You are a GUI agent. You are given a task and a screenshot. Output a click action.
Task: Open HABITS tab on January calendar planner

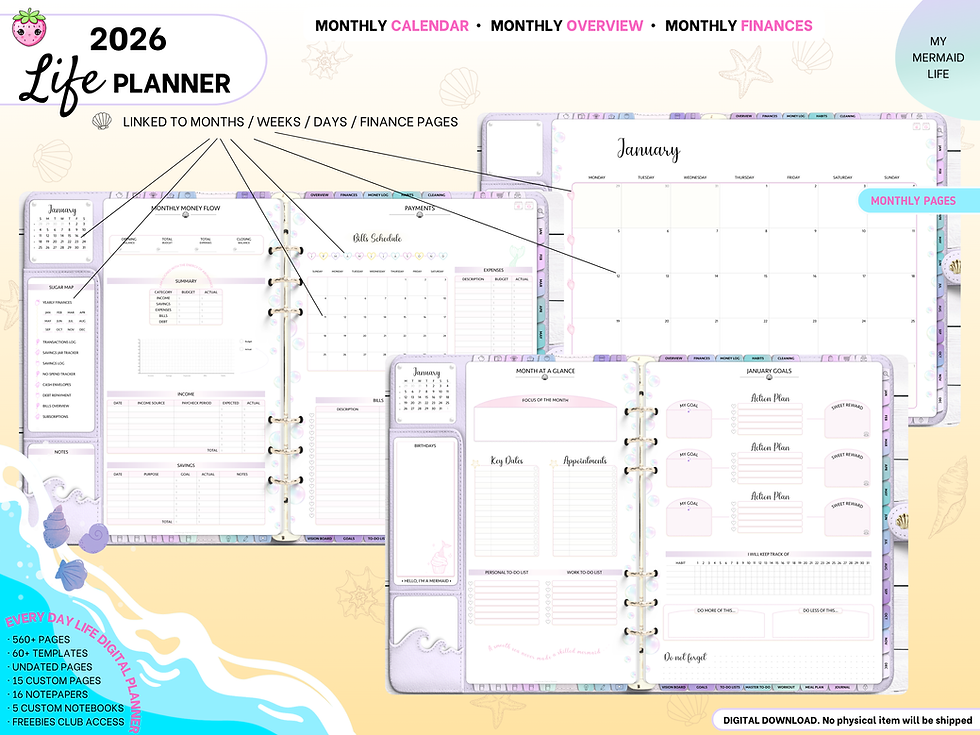pos(821,116)
